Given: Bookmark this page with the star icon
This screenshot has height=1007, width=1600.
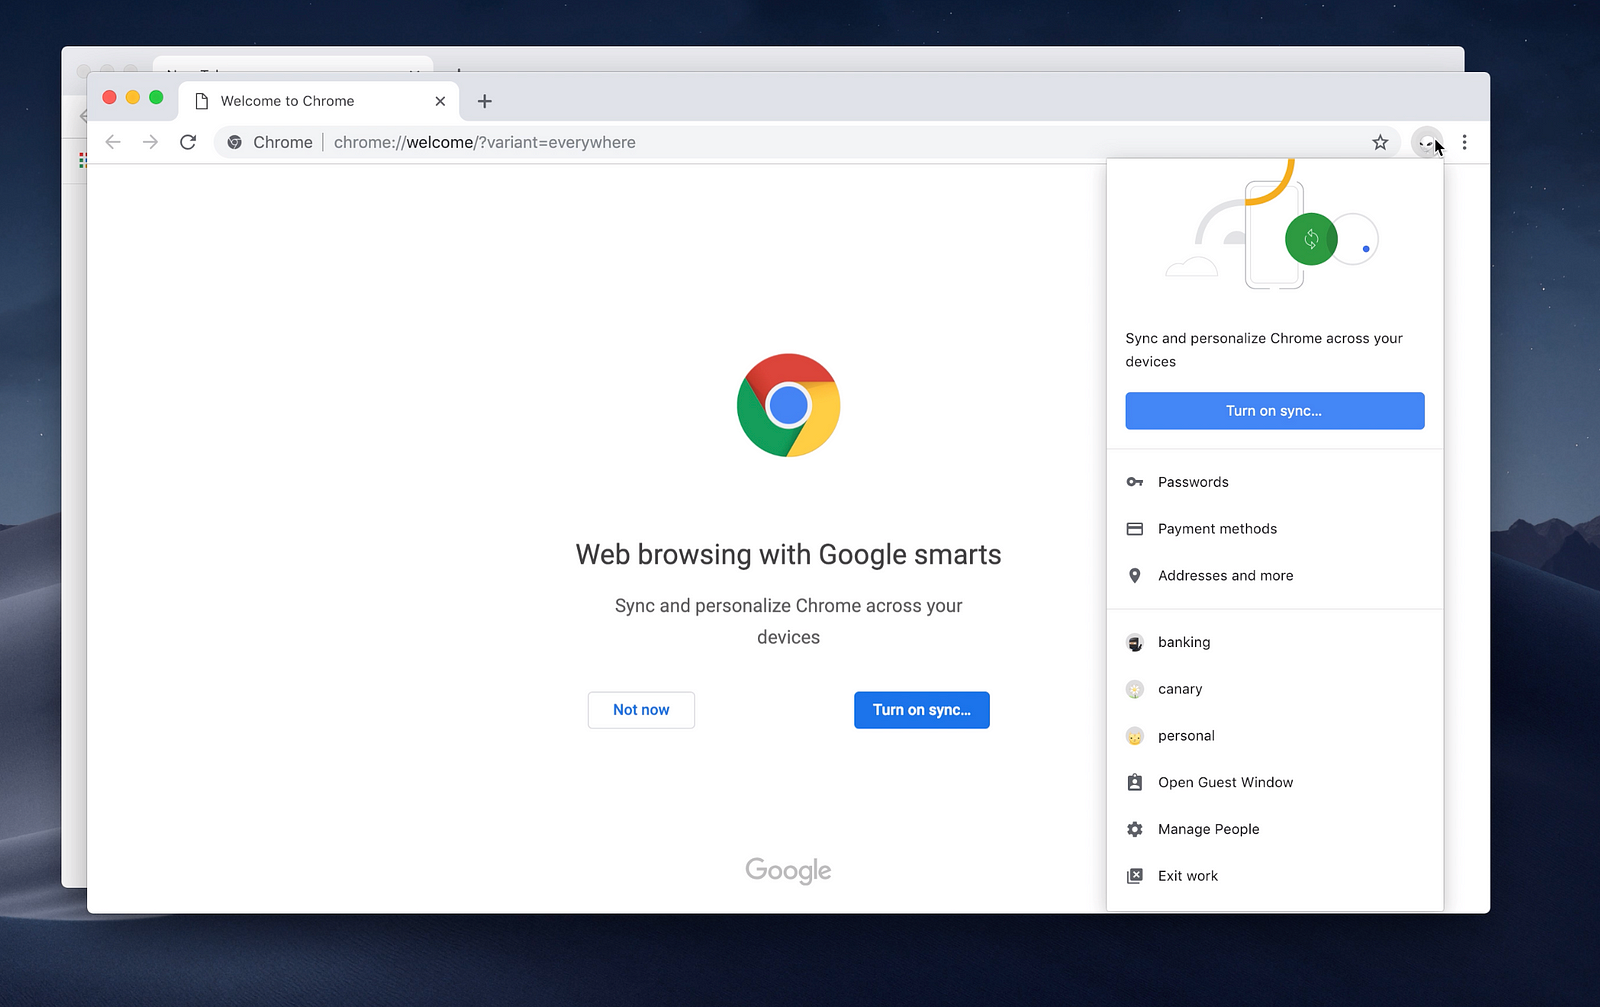Looking at the screenshot, I should point(1380,142).
